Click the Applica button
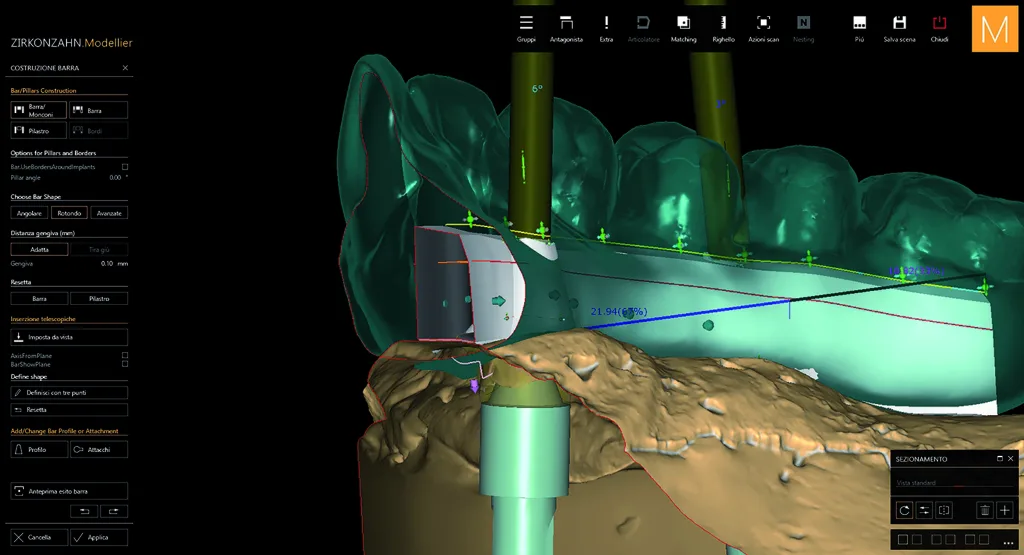Image resolution: width=1024 pixels, height=555 pixels. tap(99, 537)
